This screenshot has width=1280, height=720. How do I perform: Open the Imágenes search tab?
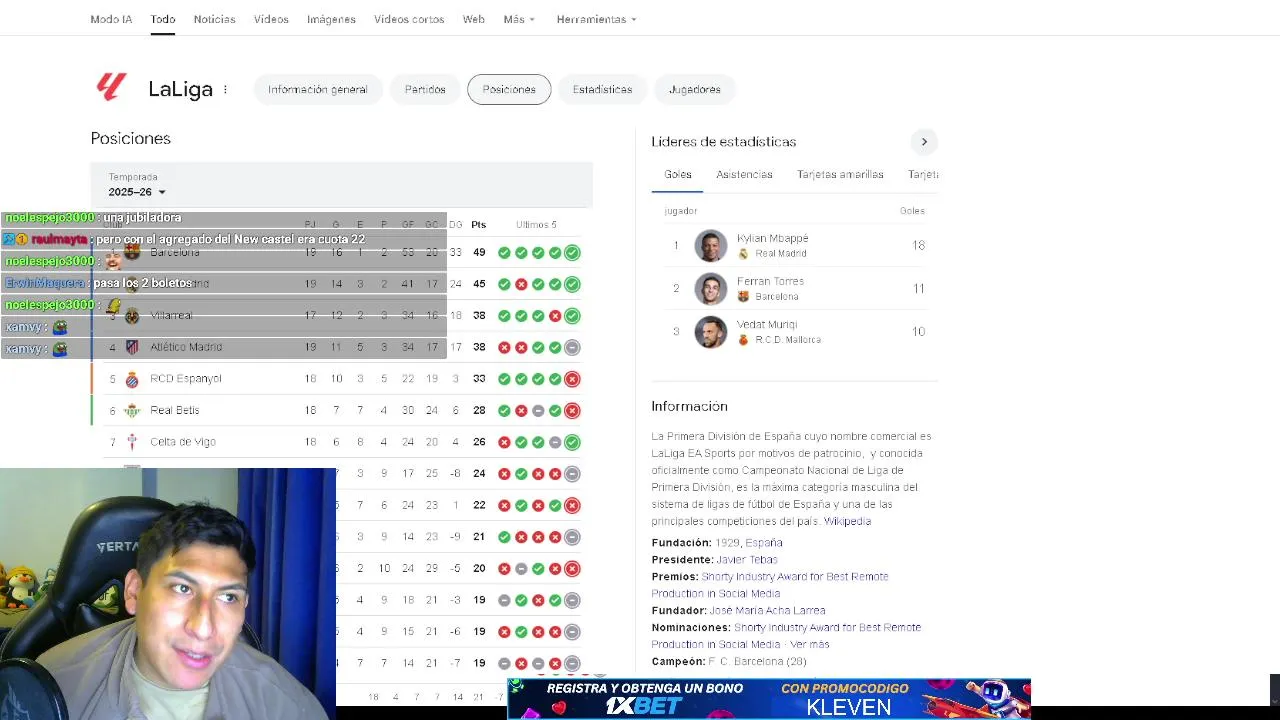click(331, 19)
